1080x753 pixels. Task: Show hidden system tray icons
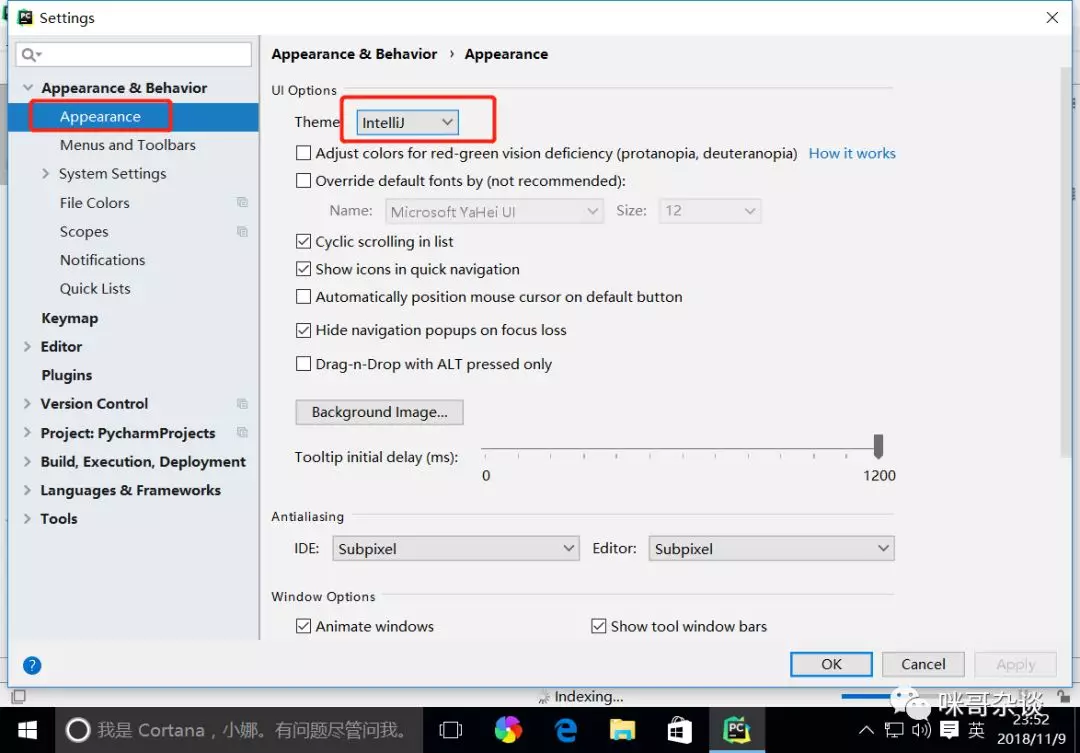(866, 730)
